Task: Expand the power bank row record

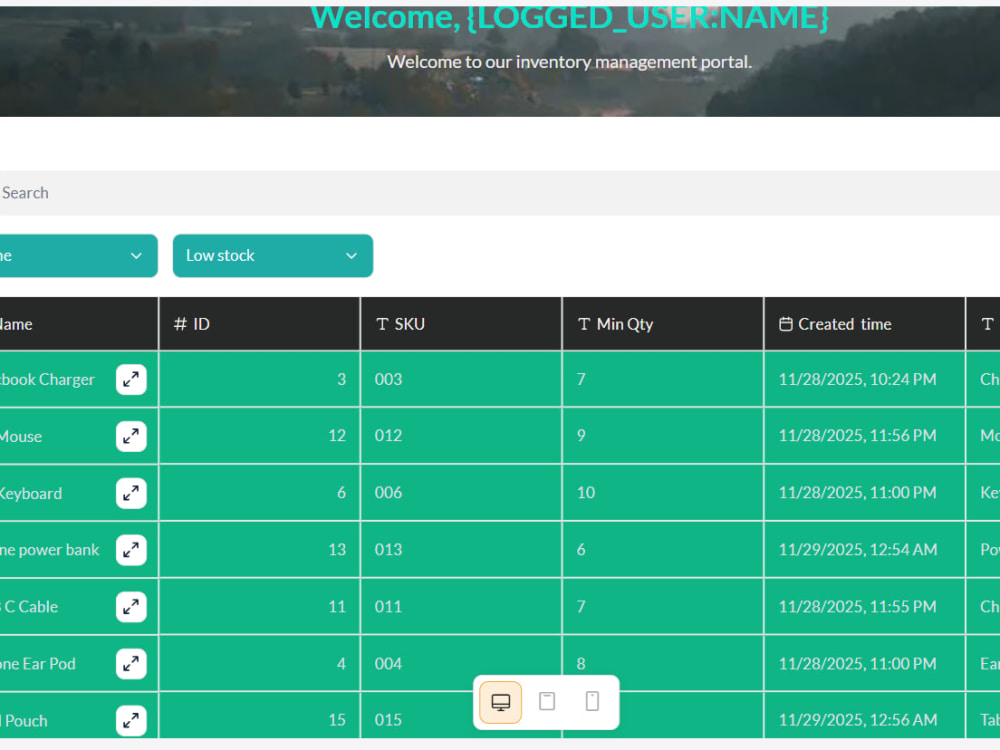Action: [x=131, y=550]
